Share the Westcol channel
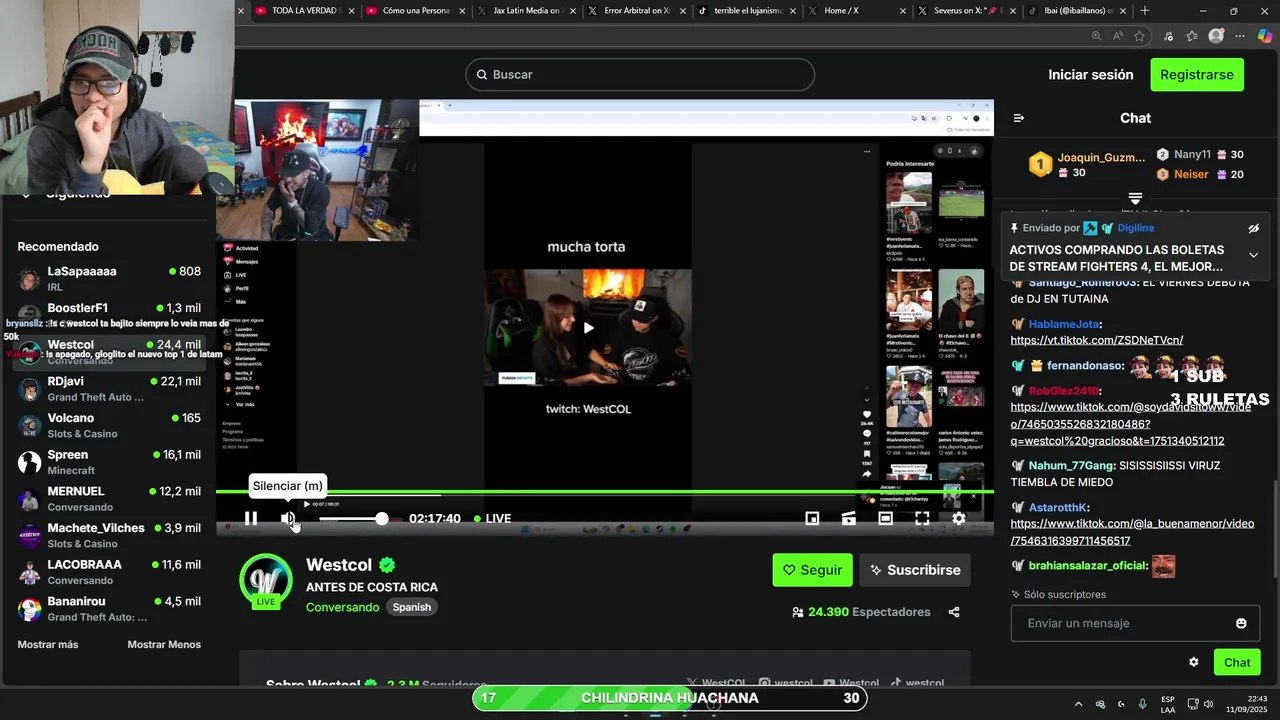This screenshot has height=720, width=1280. pyautogui.click(x=954, y=612)
